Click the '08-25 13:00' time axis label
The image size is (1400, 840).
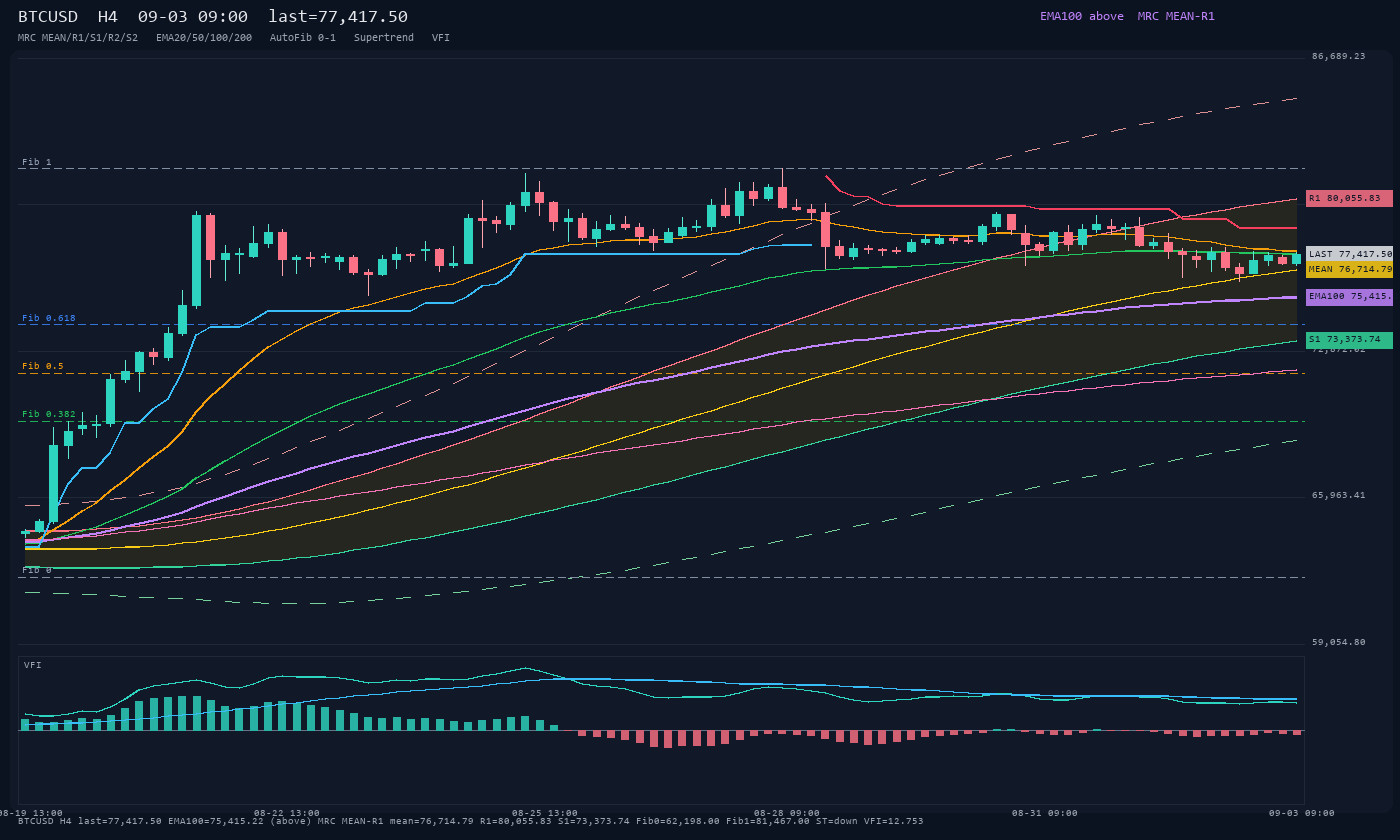(545, 813)
